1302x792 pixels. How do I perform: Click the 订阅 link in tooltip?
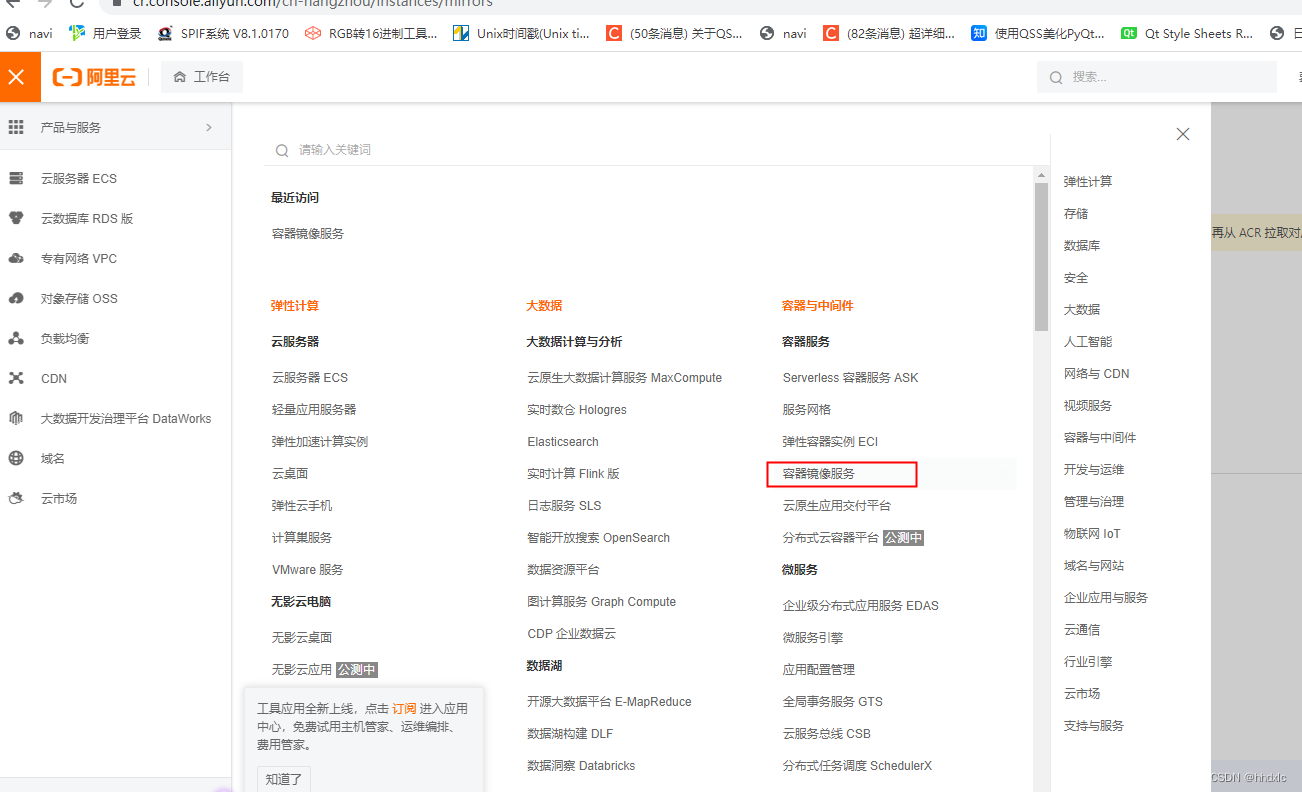click(x=404, y=708)
